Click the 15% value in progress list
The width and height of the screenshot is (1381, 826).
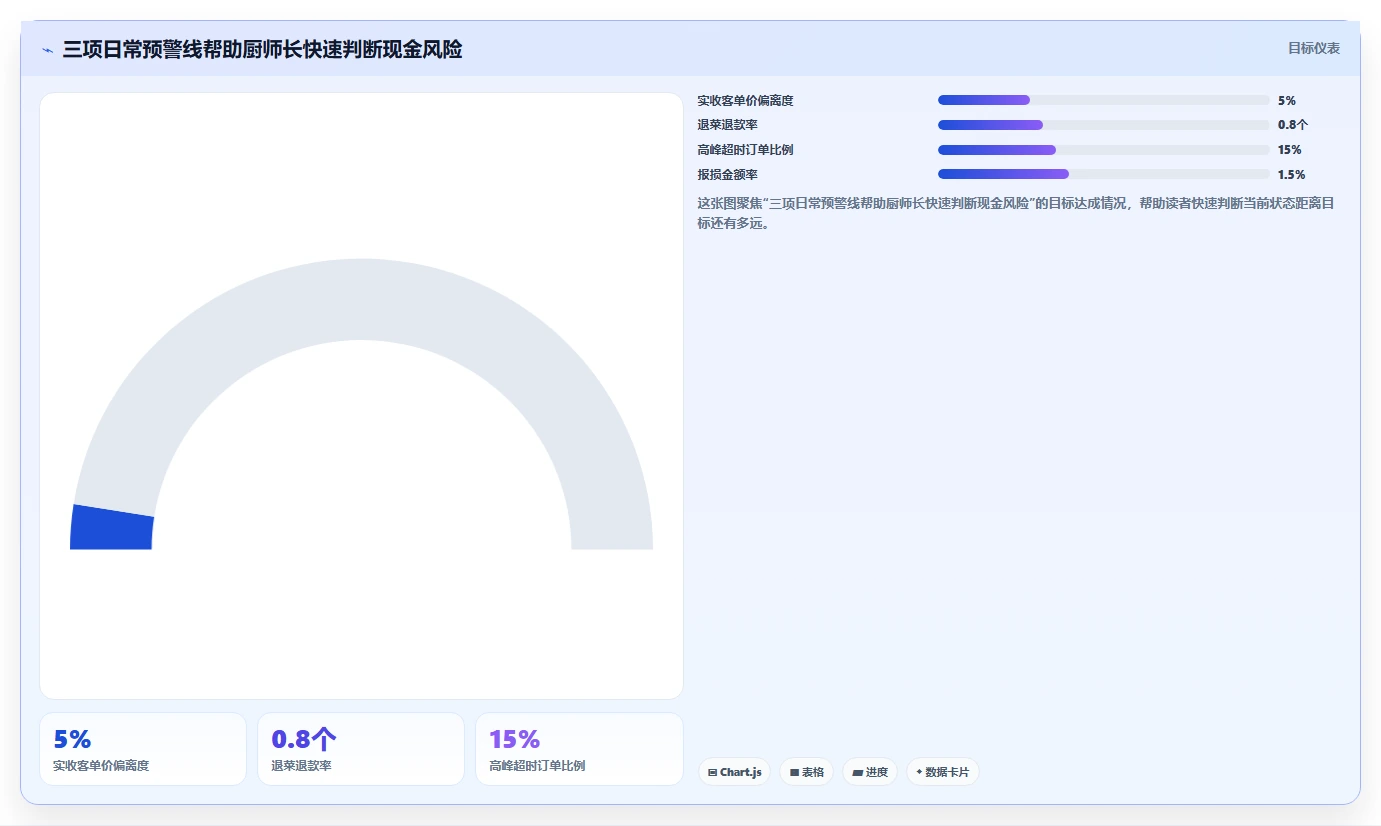[x=1289, y=150]
